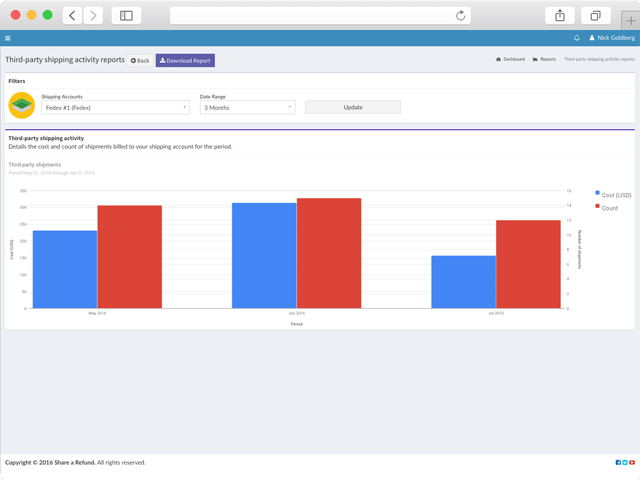The width and height of the screenshot is (640, 480).
Task: Click the YouTube icon in footer
Action: pos(632,462)
